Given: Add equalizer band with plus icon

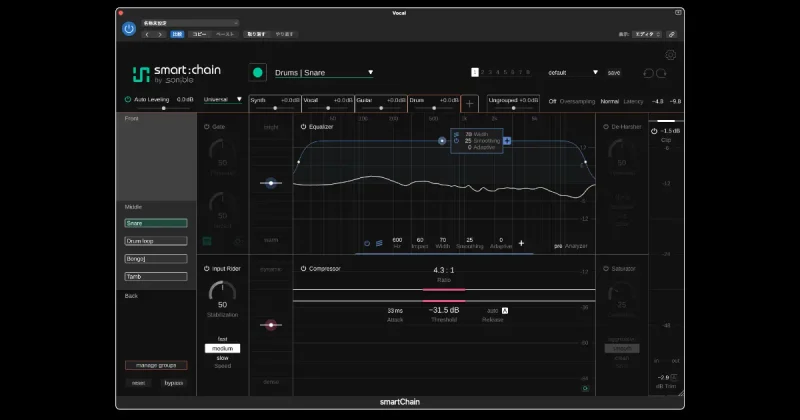Looking at the screenshot, I should [521, 243].
